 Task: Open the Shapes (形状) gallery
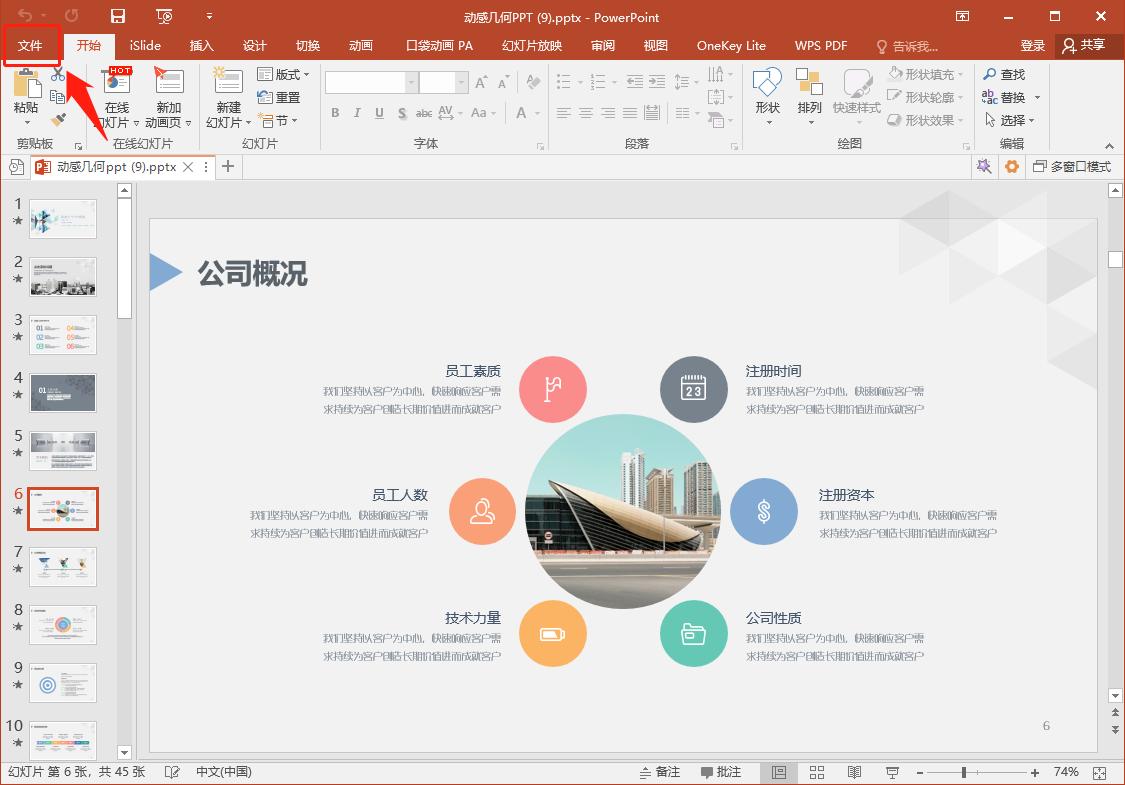click(767, 92)
